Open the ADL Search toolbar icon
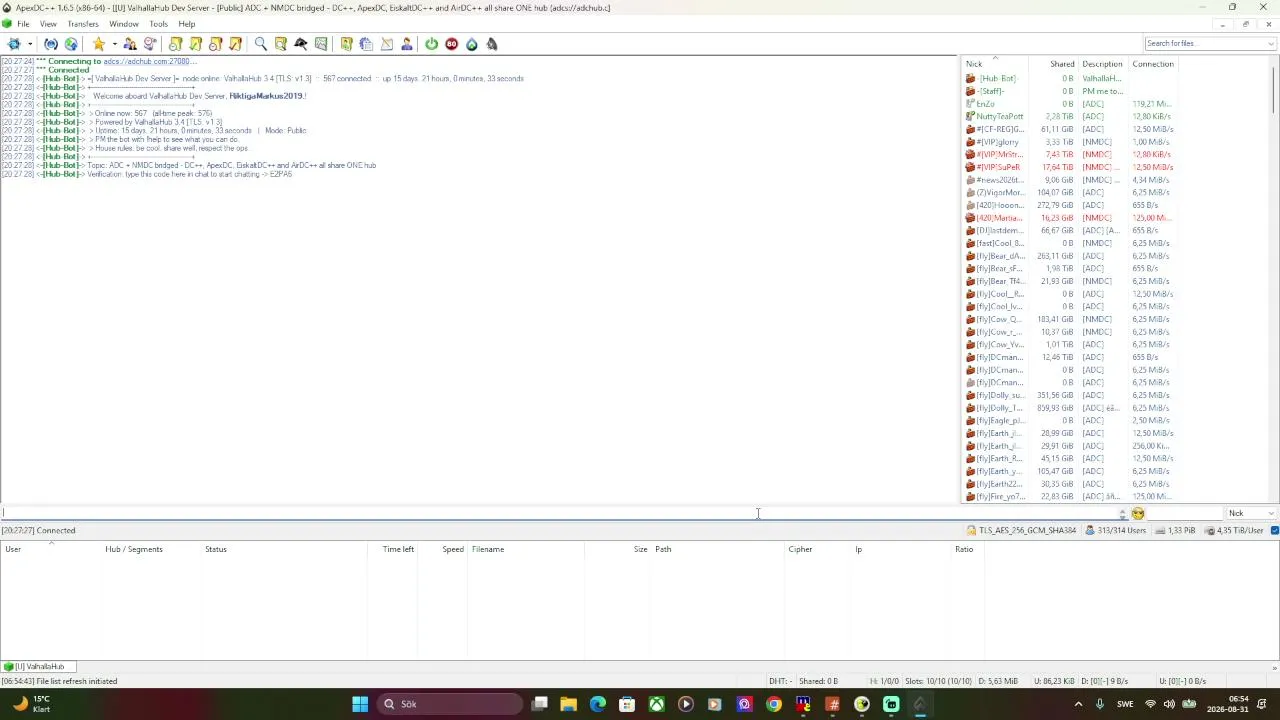 [x=281, y=44]
